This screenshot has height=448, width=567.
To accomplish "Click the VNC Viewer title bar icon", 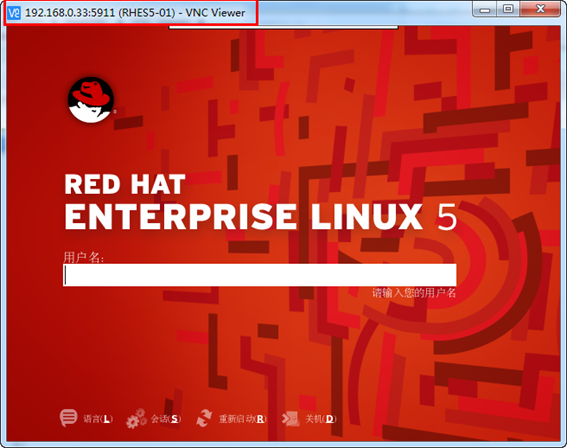I will pyautogui.click(x=14, y=13).
